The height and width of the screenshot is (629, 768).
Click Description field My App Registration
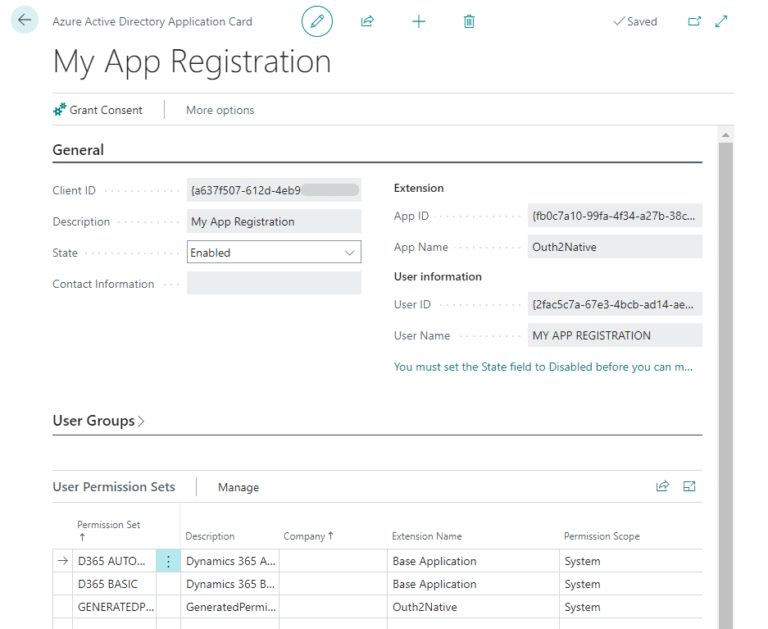[x=274, y=221]
